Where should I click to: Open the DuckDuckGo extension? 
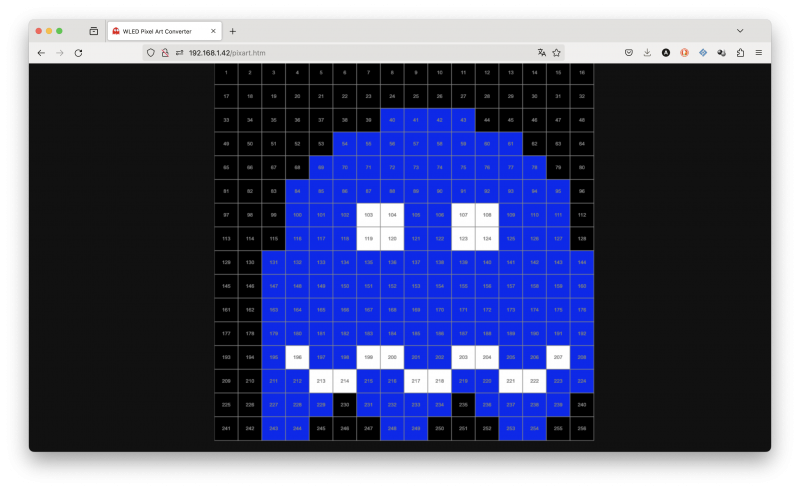point(684,53)
